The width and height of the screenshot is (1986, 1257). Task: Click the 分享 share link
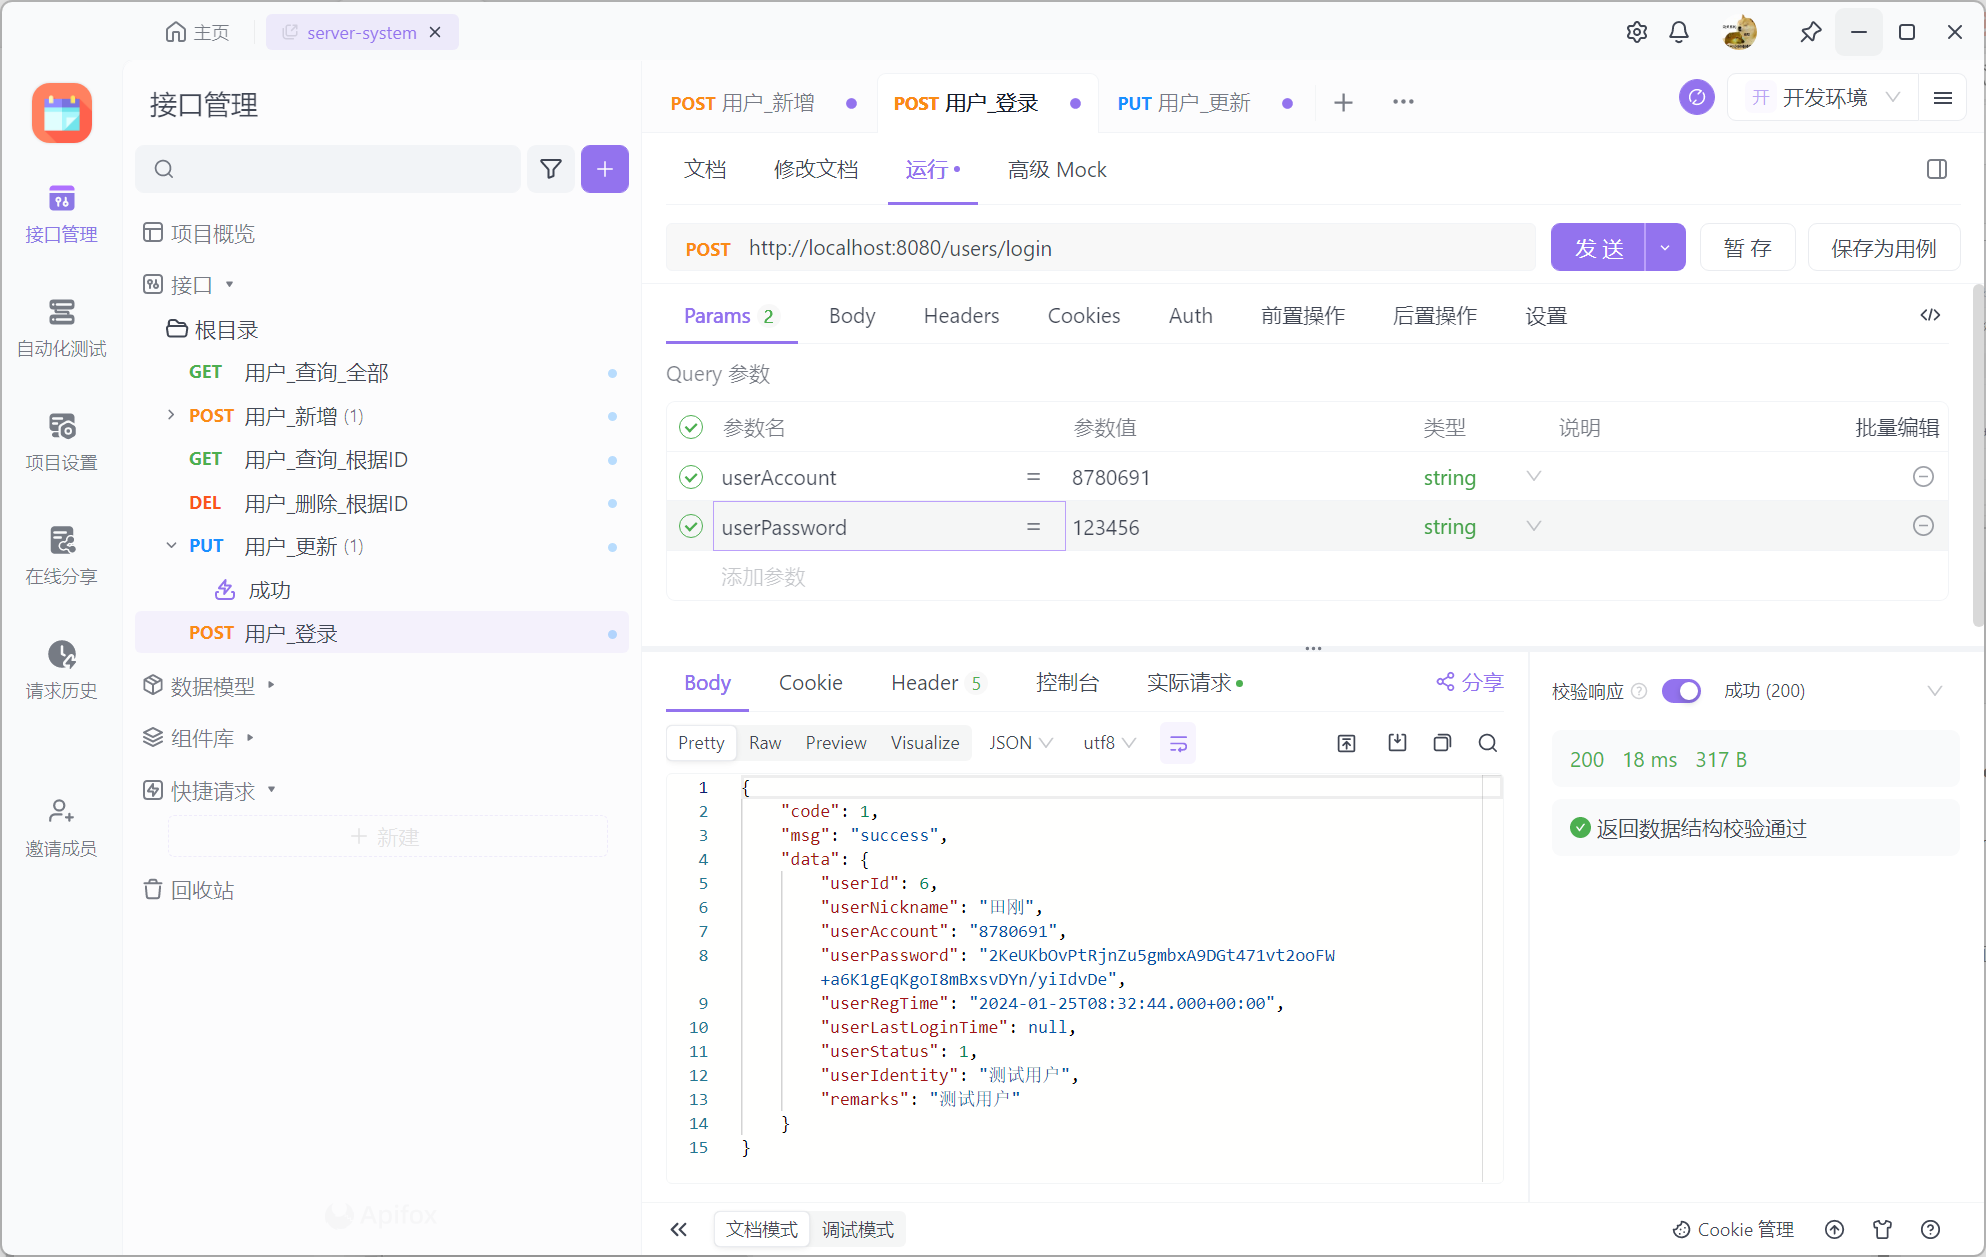[x=1470, y=682]
